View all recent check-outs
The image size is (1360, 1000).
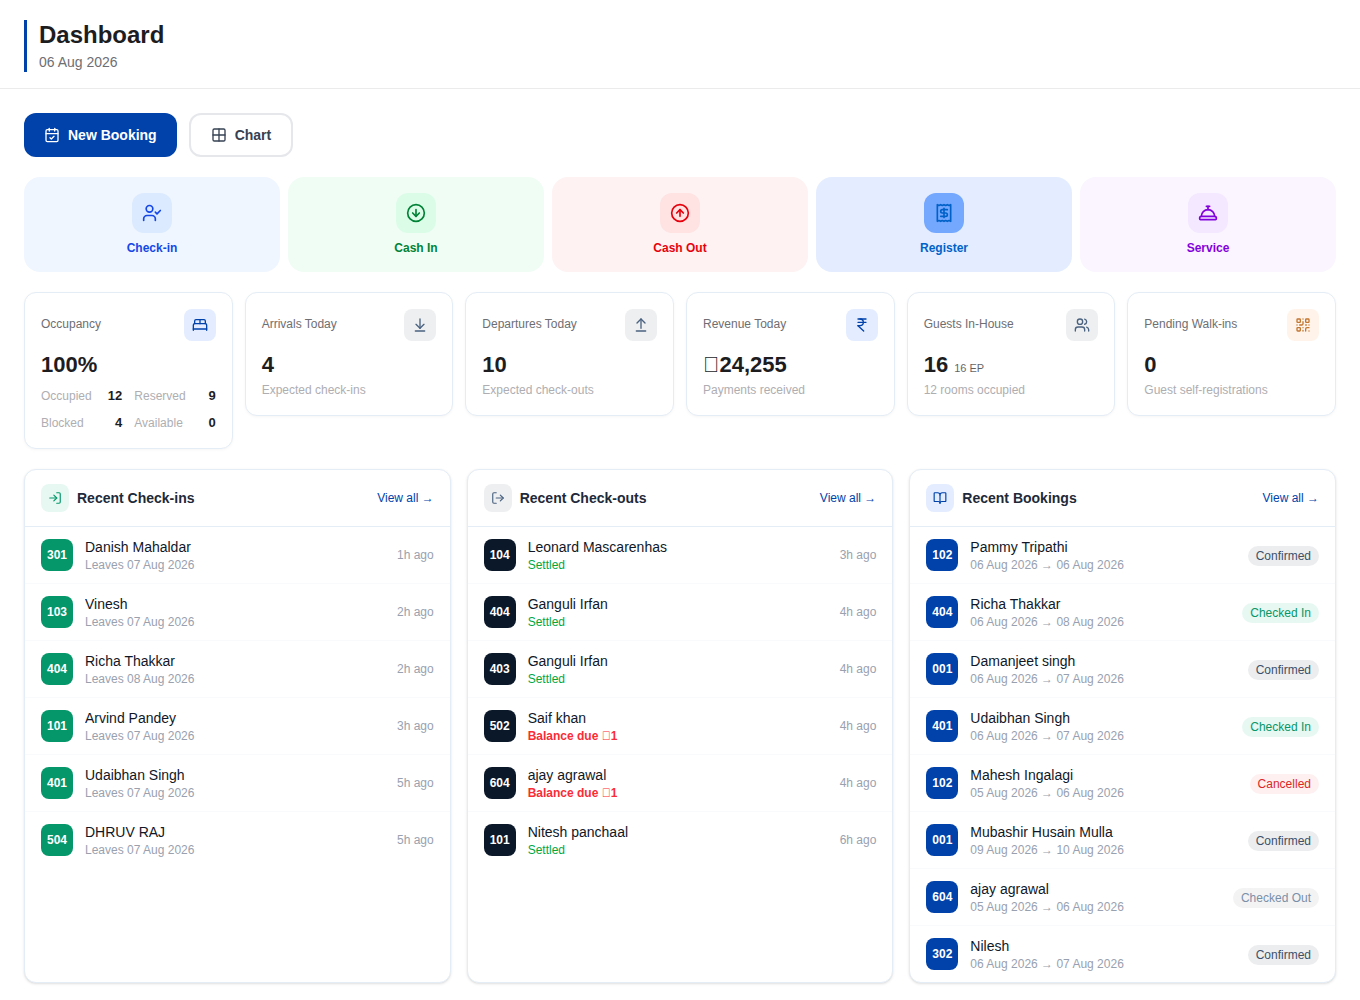[x=848, y=498]
